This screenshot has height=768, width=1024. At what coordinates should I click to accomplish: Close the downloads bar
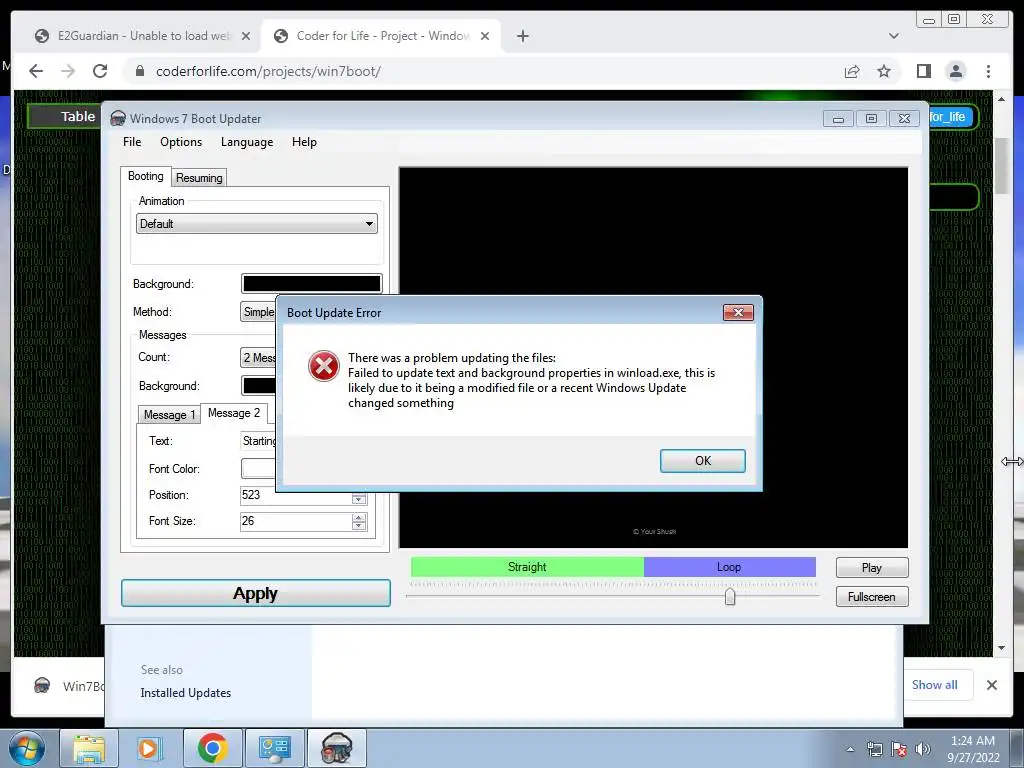pos(991,684)
